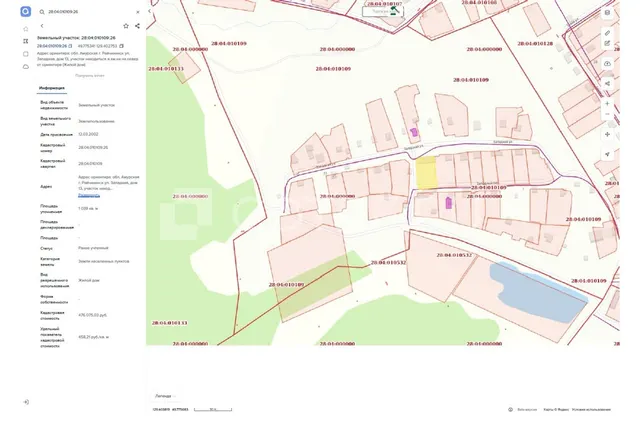Click the login icon at sidebar bottom
Viewport: 640px width, 428px height.
click(26, 402)
